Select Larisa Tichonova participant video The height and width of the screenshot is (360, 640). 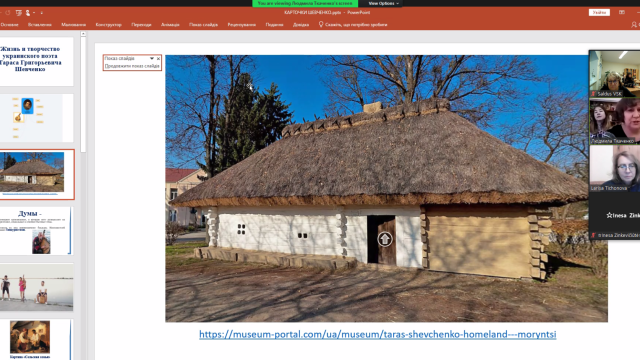[614, 168]
